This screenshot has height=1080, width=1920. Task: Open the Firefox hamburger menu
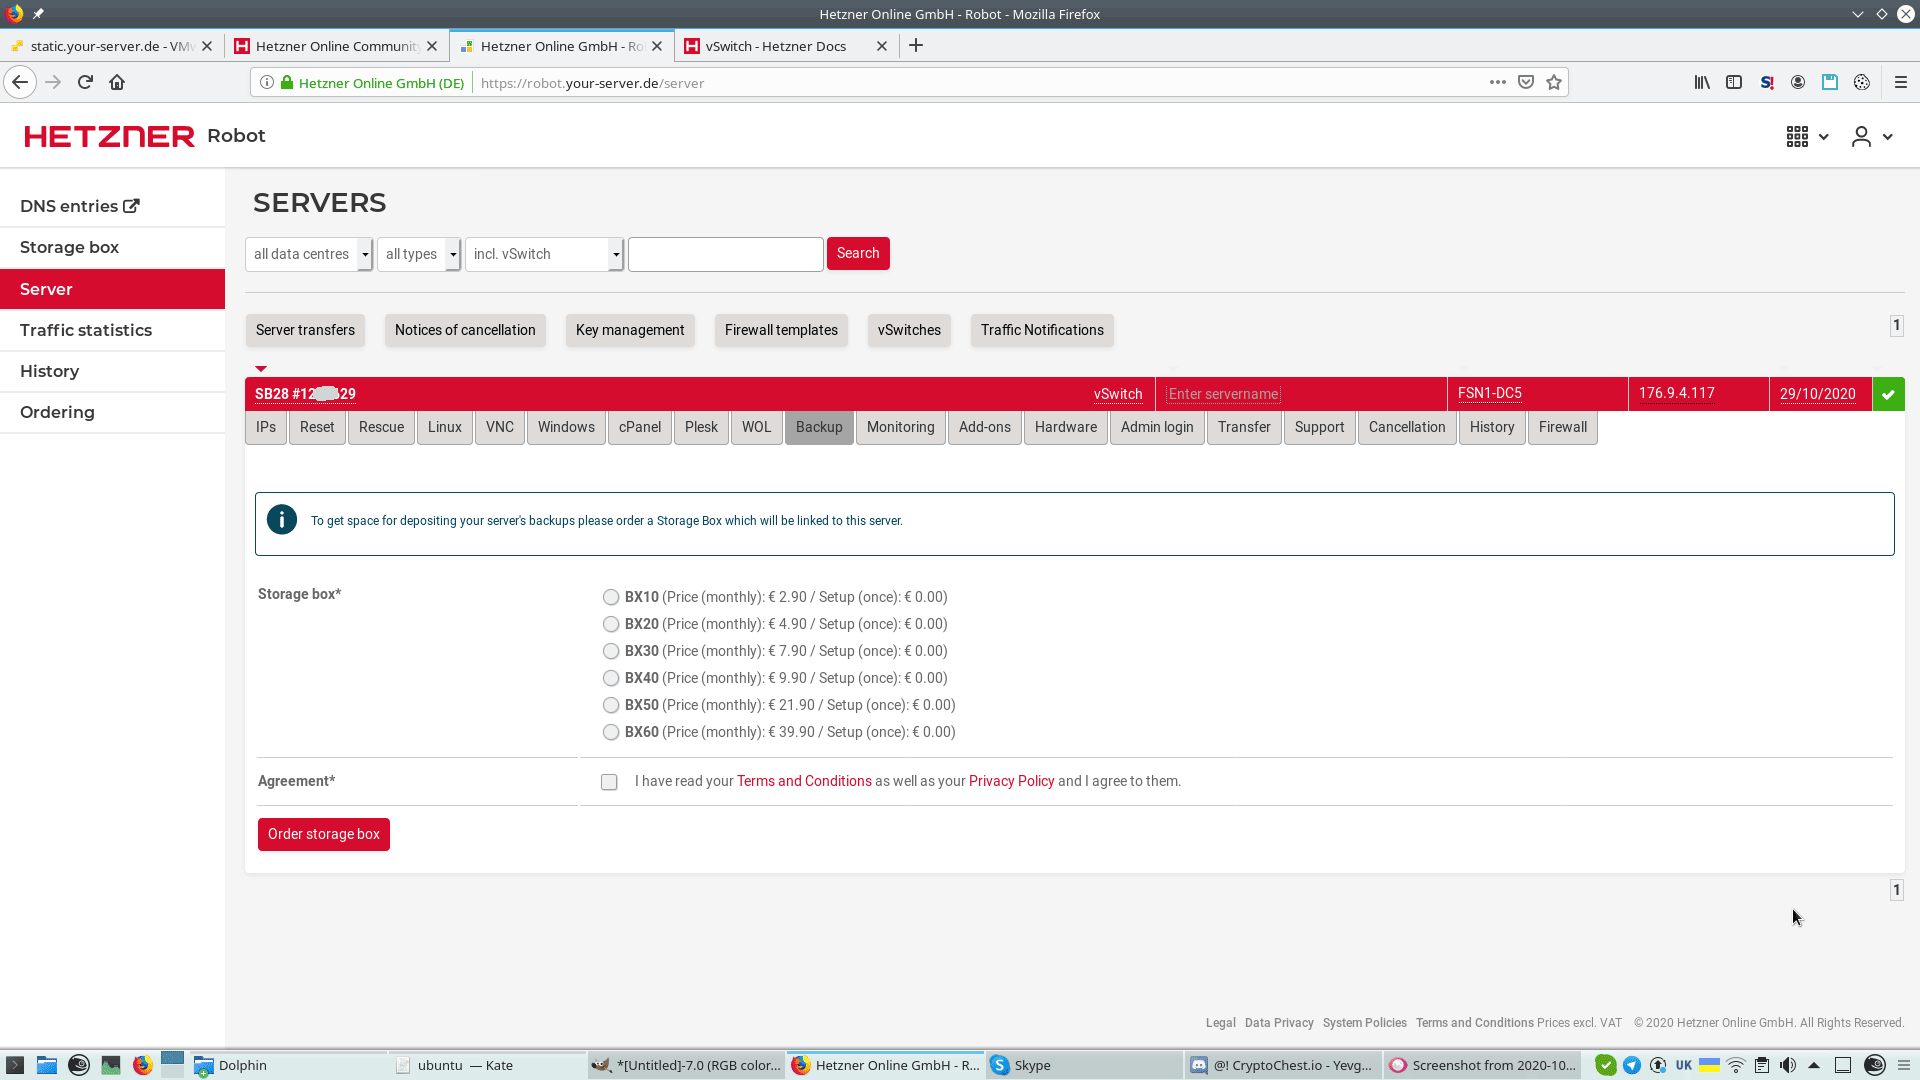1900,83
